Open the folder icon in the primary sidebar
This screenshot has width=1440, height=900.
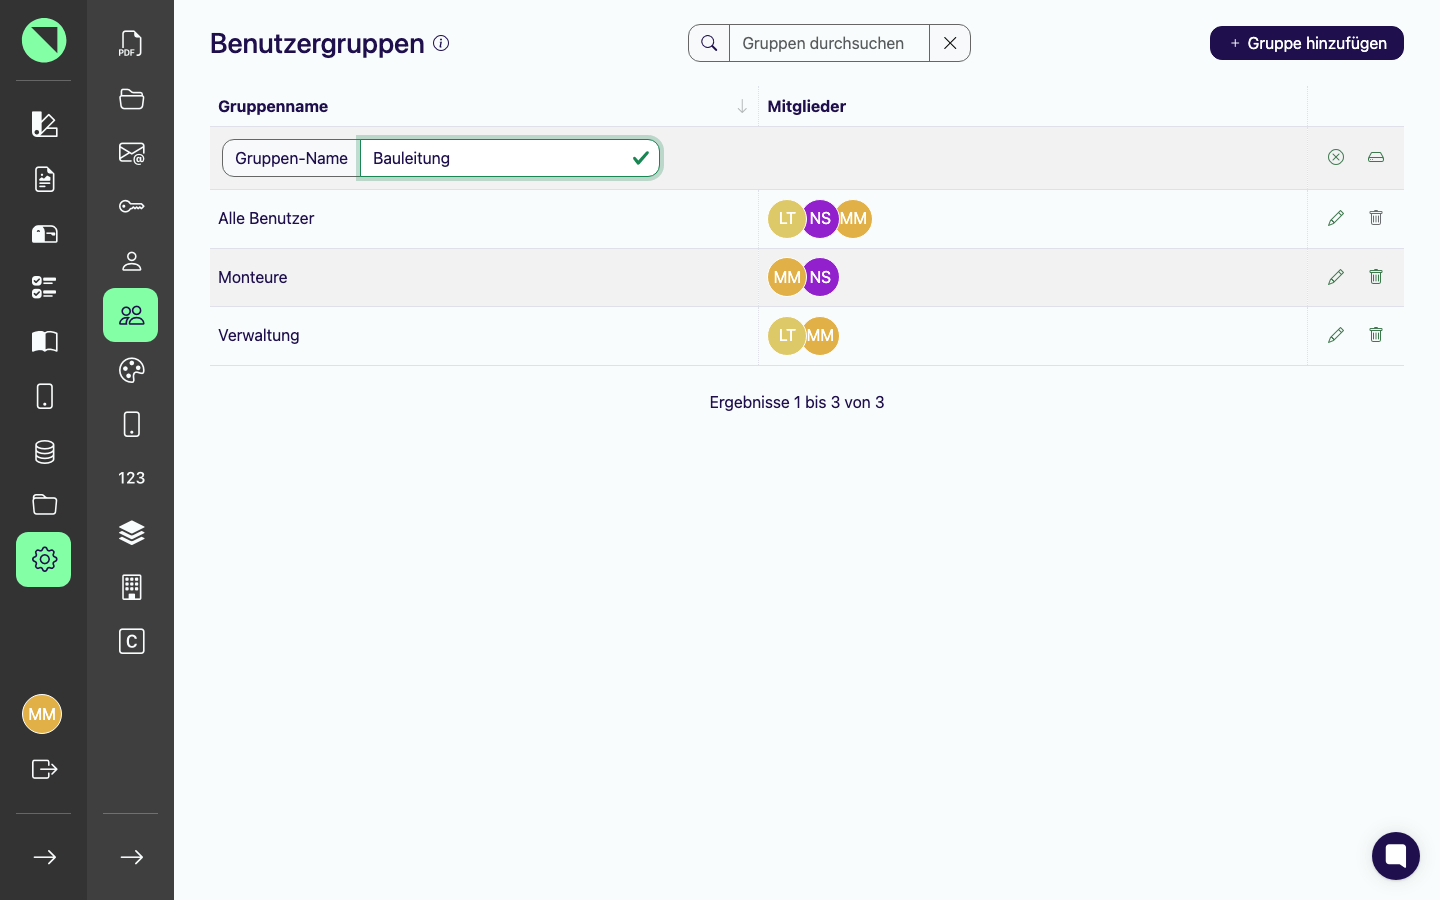(44, 504)
